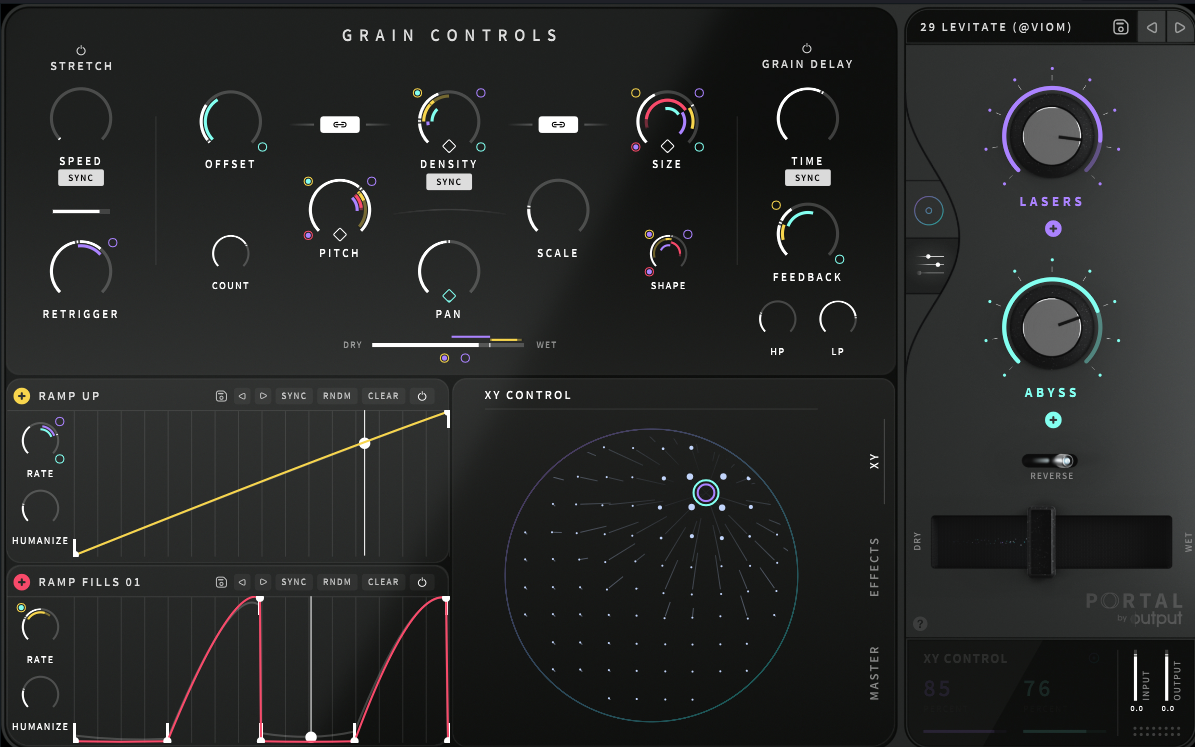Toggle the Stretch power button
This screenshot has height=747, width=1195.
click(x=81, y=50)
